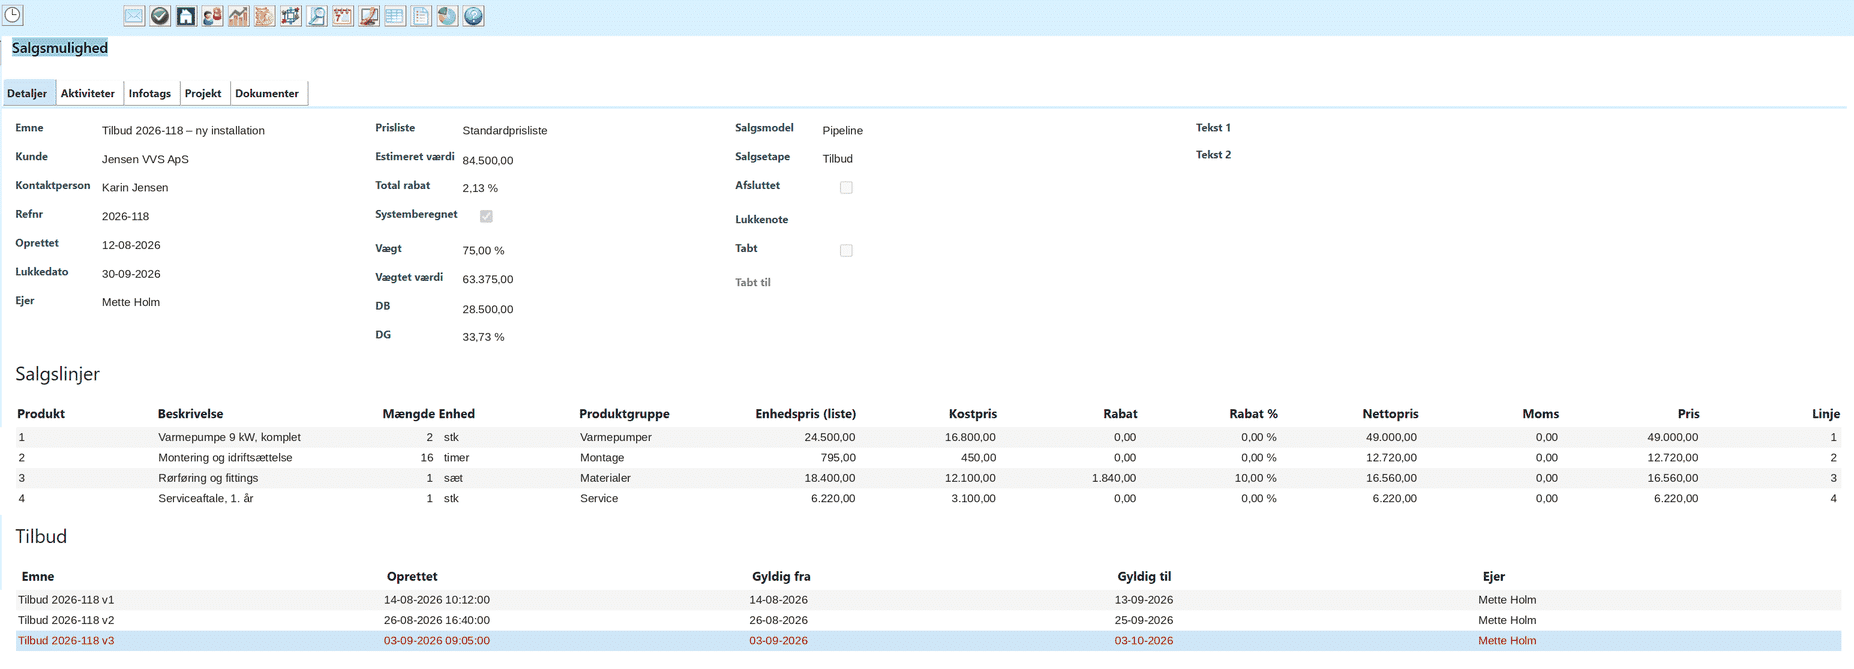Click created time 26-08-2026 16:40:00
1854x669 pixels.
(437, 620)
